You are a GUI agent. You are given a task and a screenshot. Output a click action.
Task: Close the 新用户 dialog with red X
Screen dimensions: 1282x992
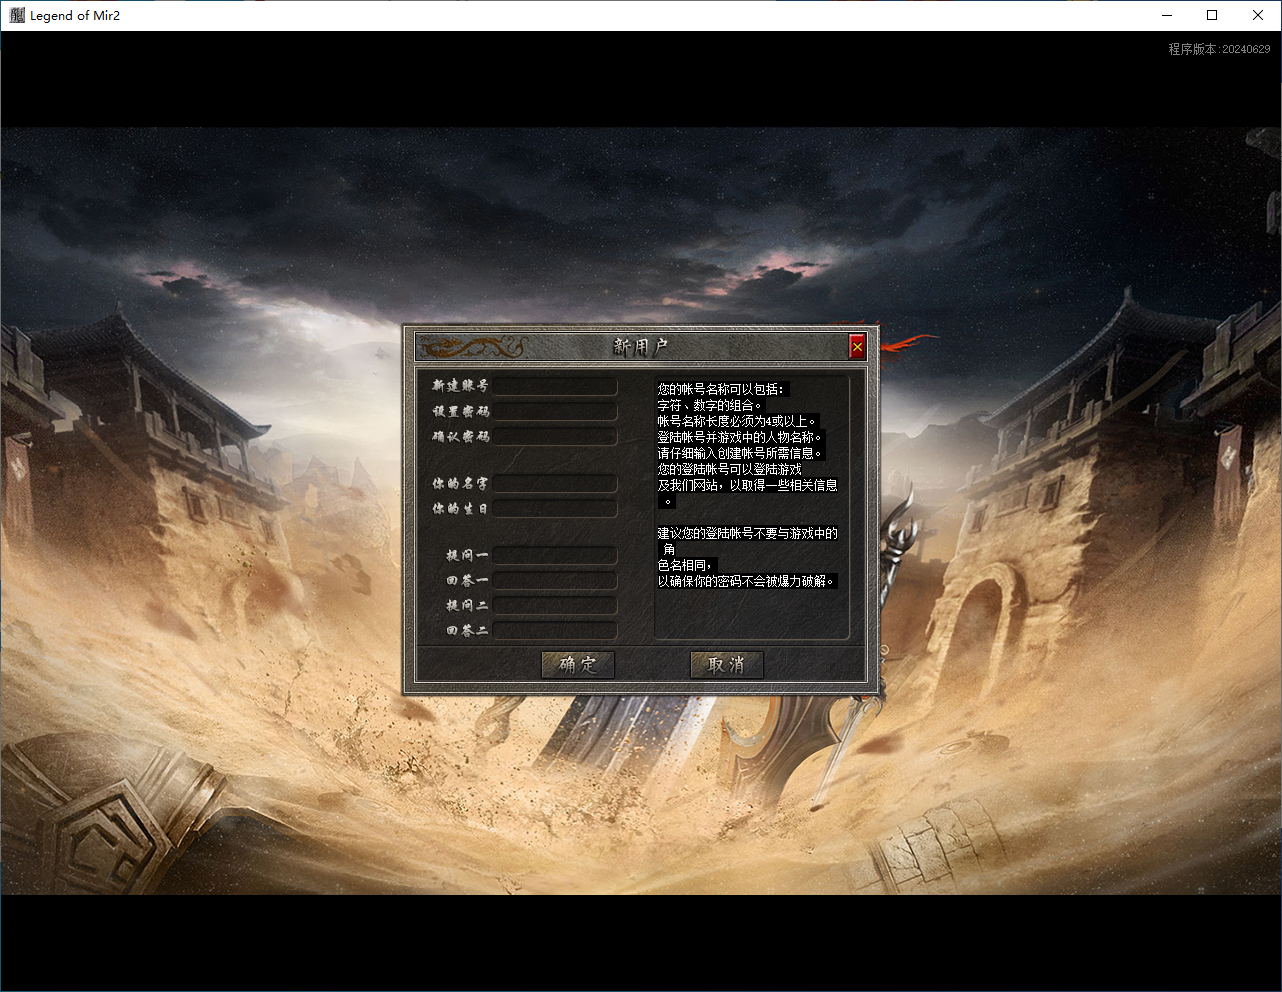coord(857,347)
